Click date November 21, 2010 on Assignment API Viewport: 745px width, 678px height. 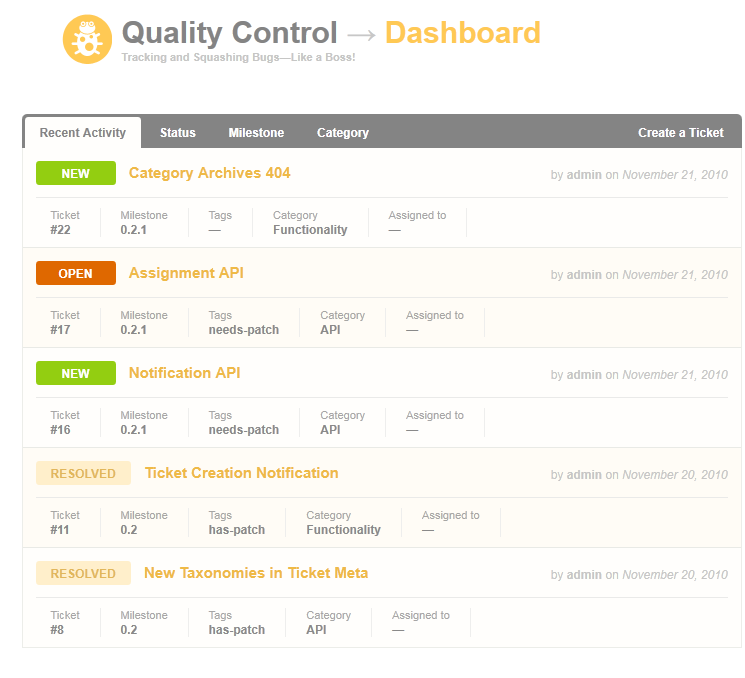(675, 275)
